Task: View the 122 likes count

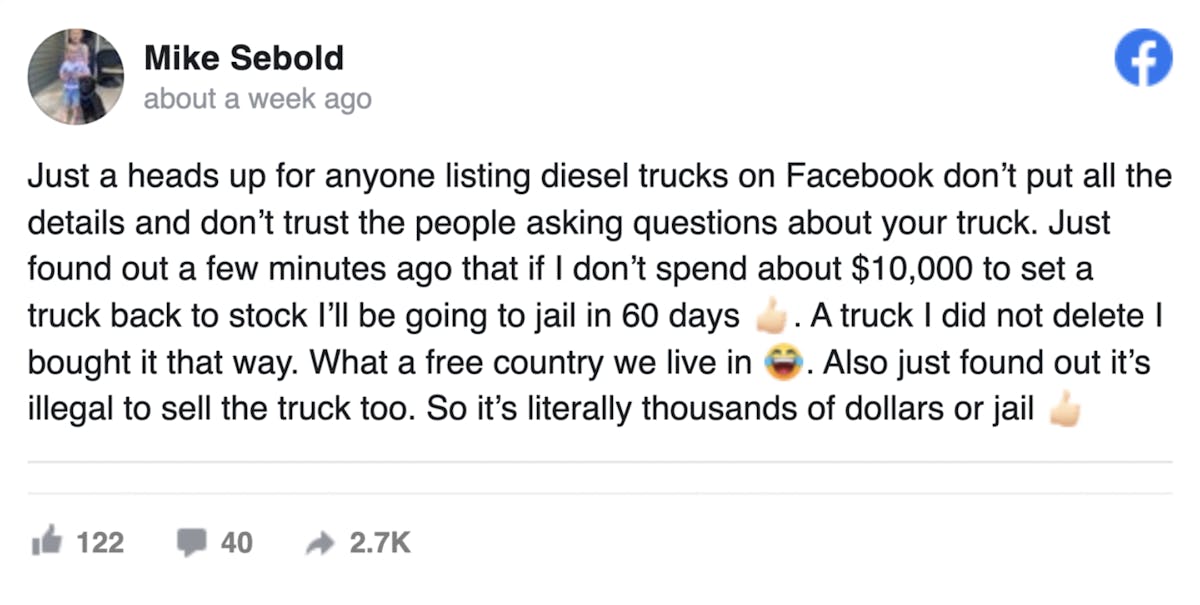Action: tap(100, 542)
